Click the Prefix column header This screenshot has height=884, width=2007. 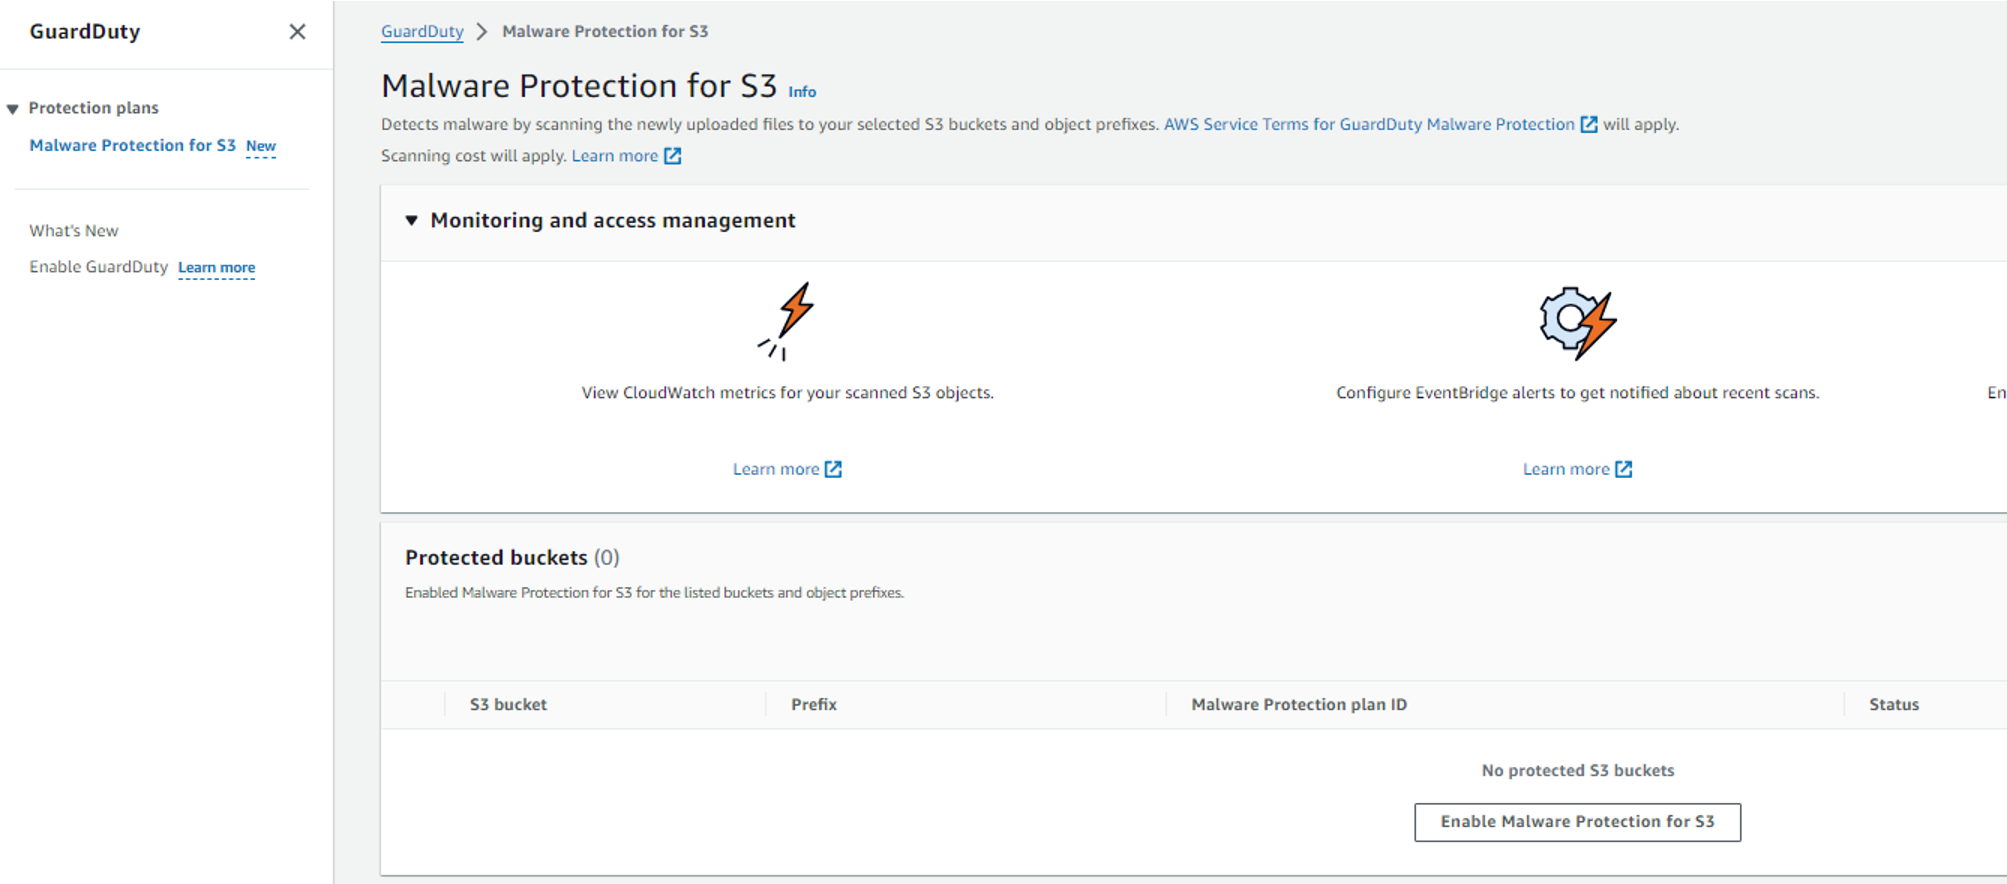[814, 705]
